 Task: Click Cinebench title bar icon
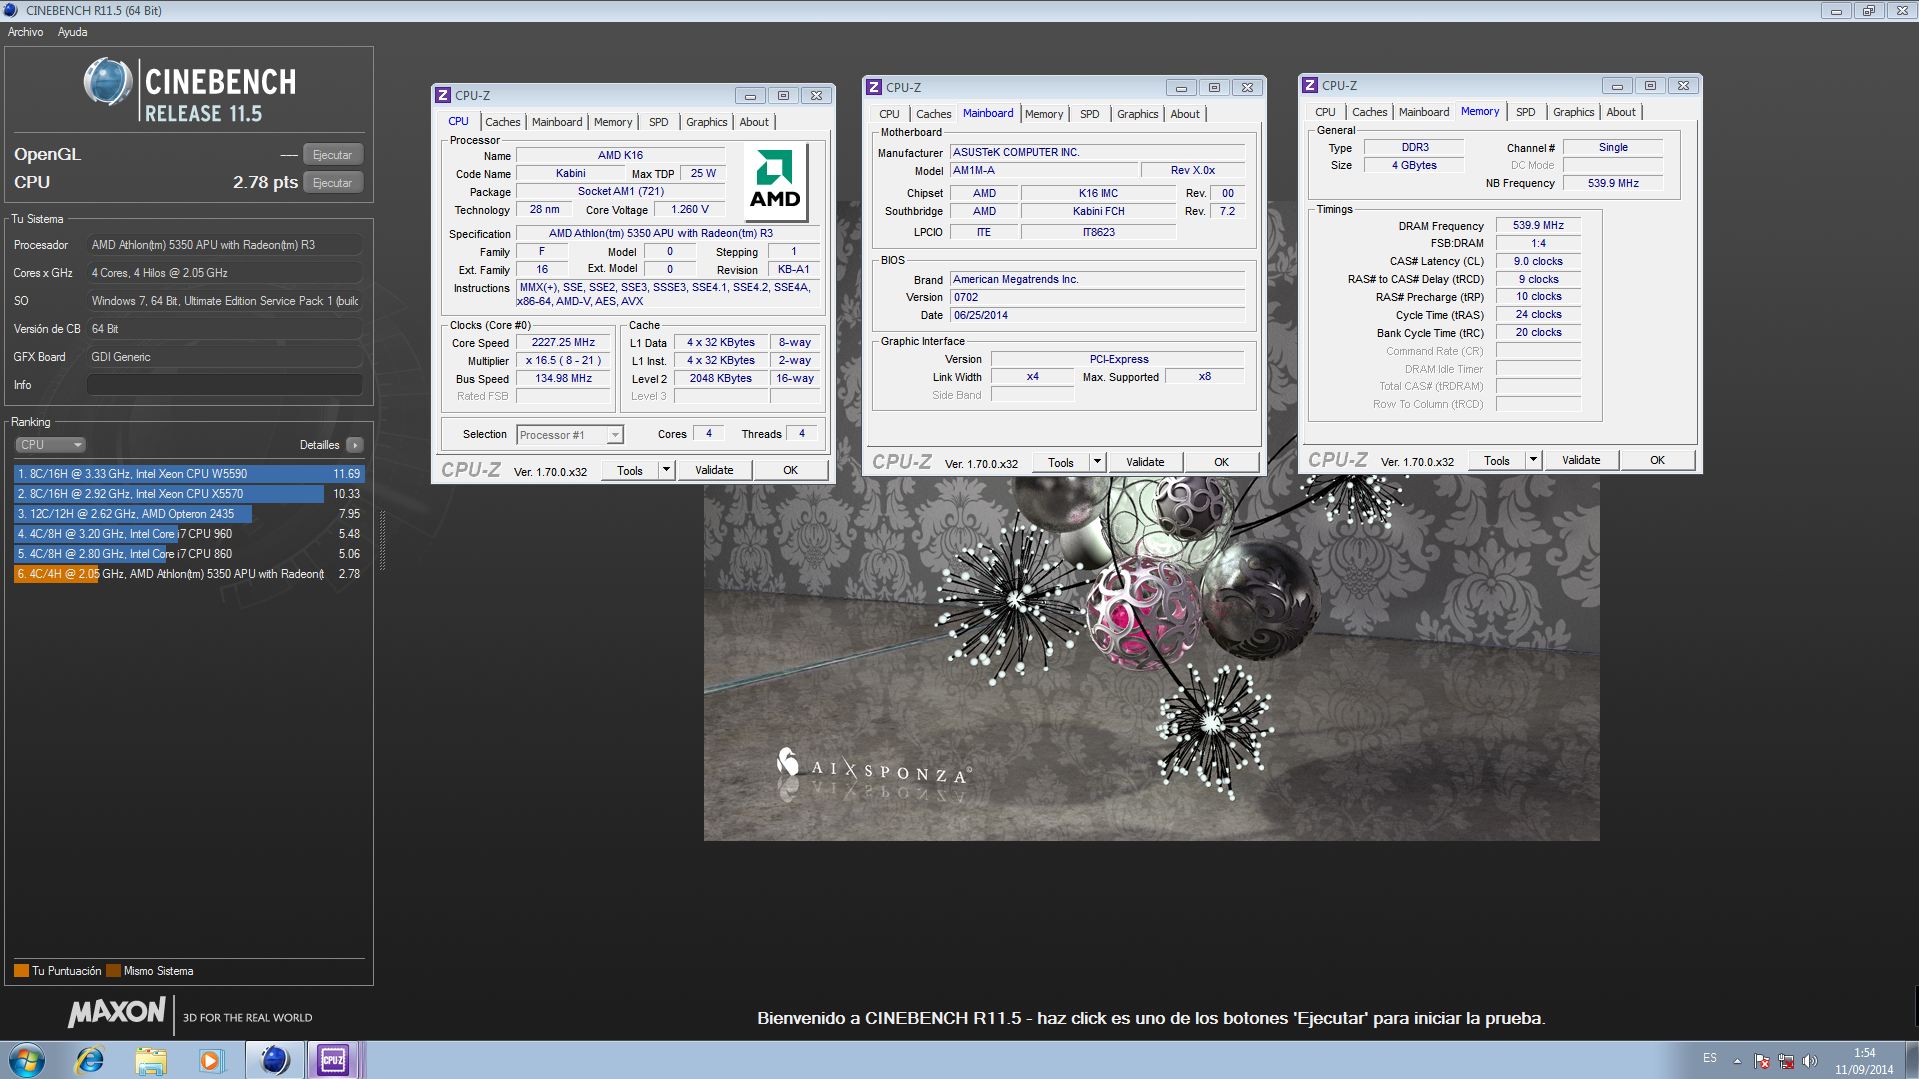coord(11,10)
